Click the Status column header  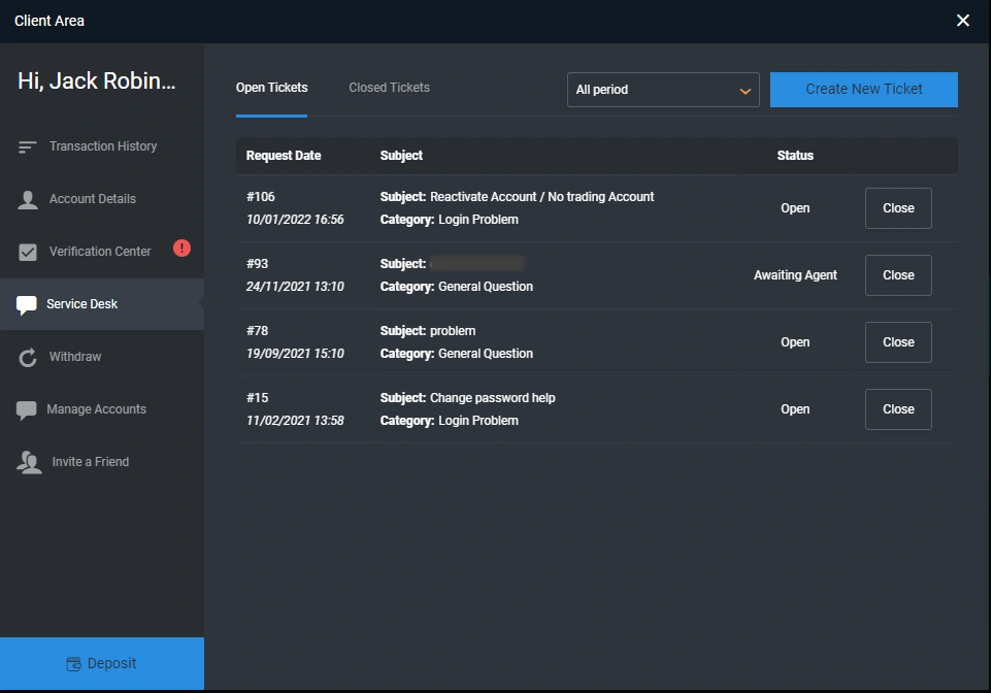click(795, 156)
